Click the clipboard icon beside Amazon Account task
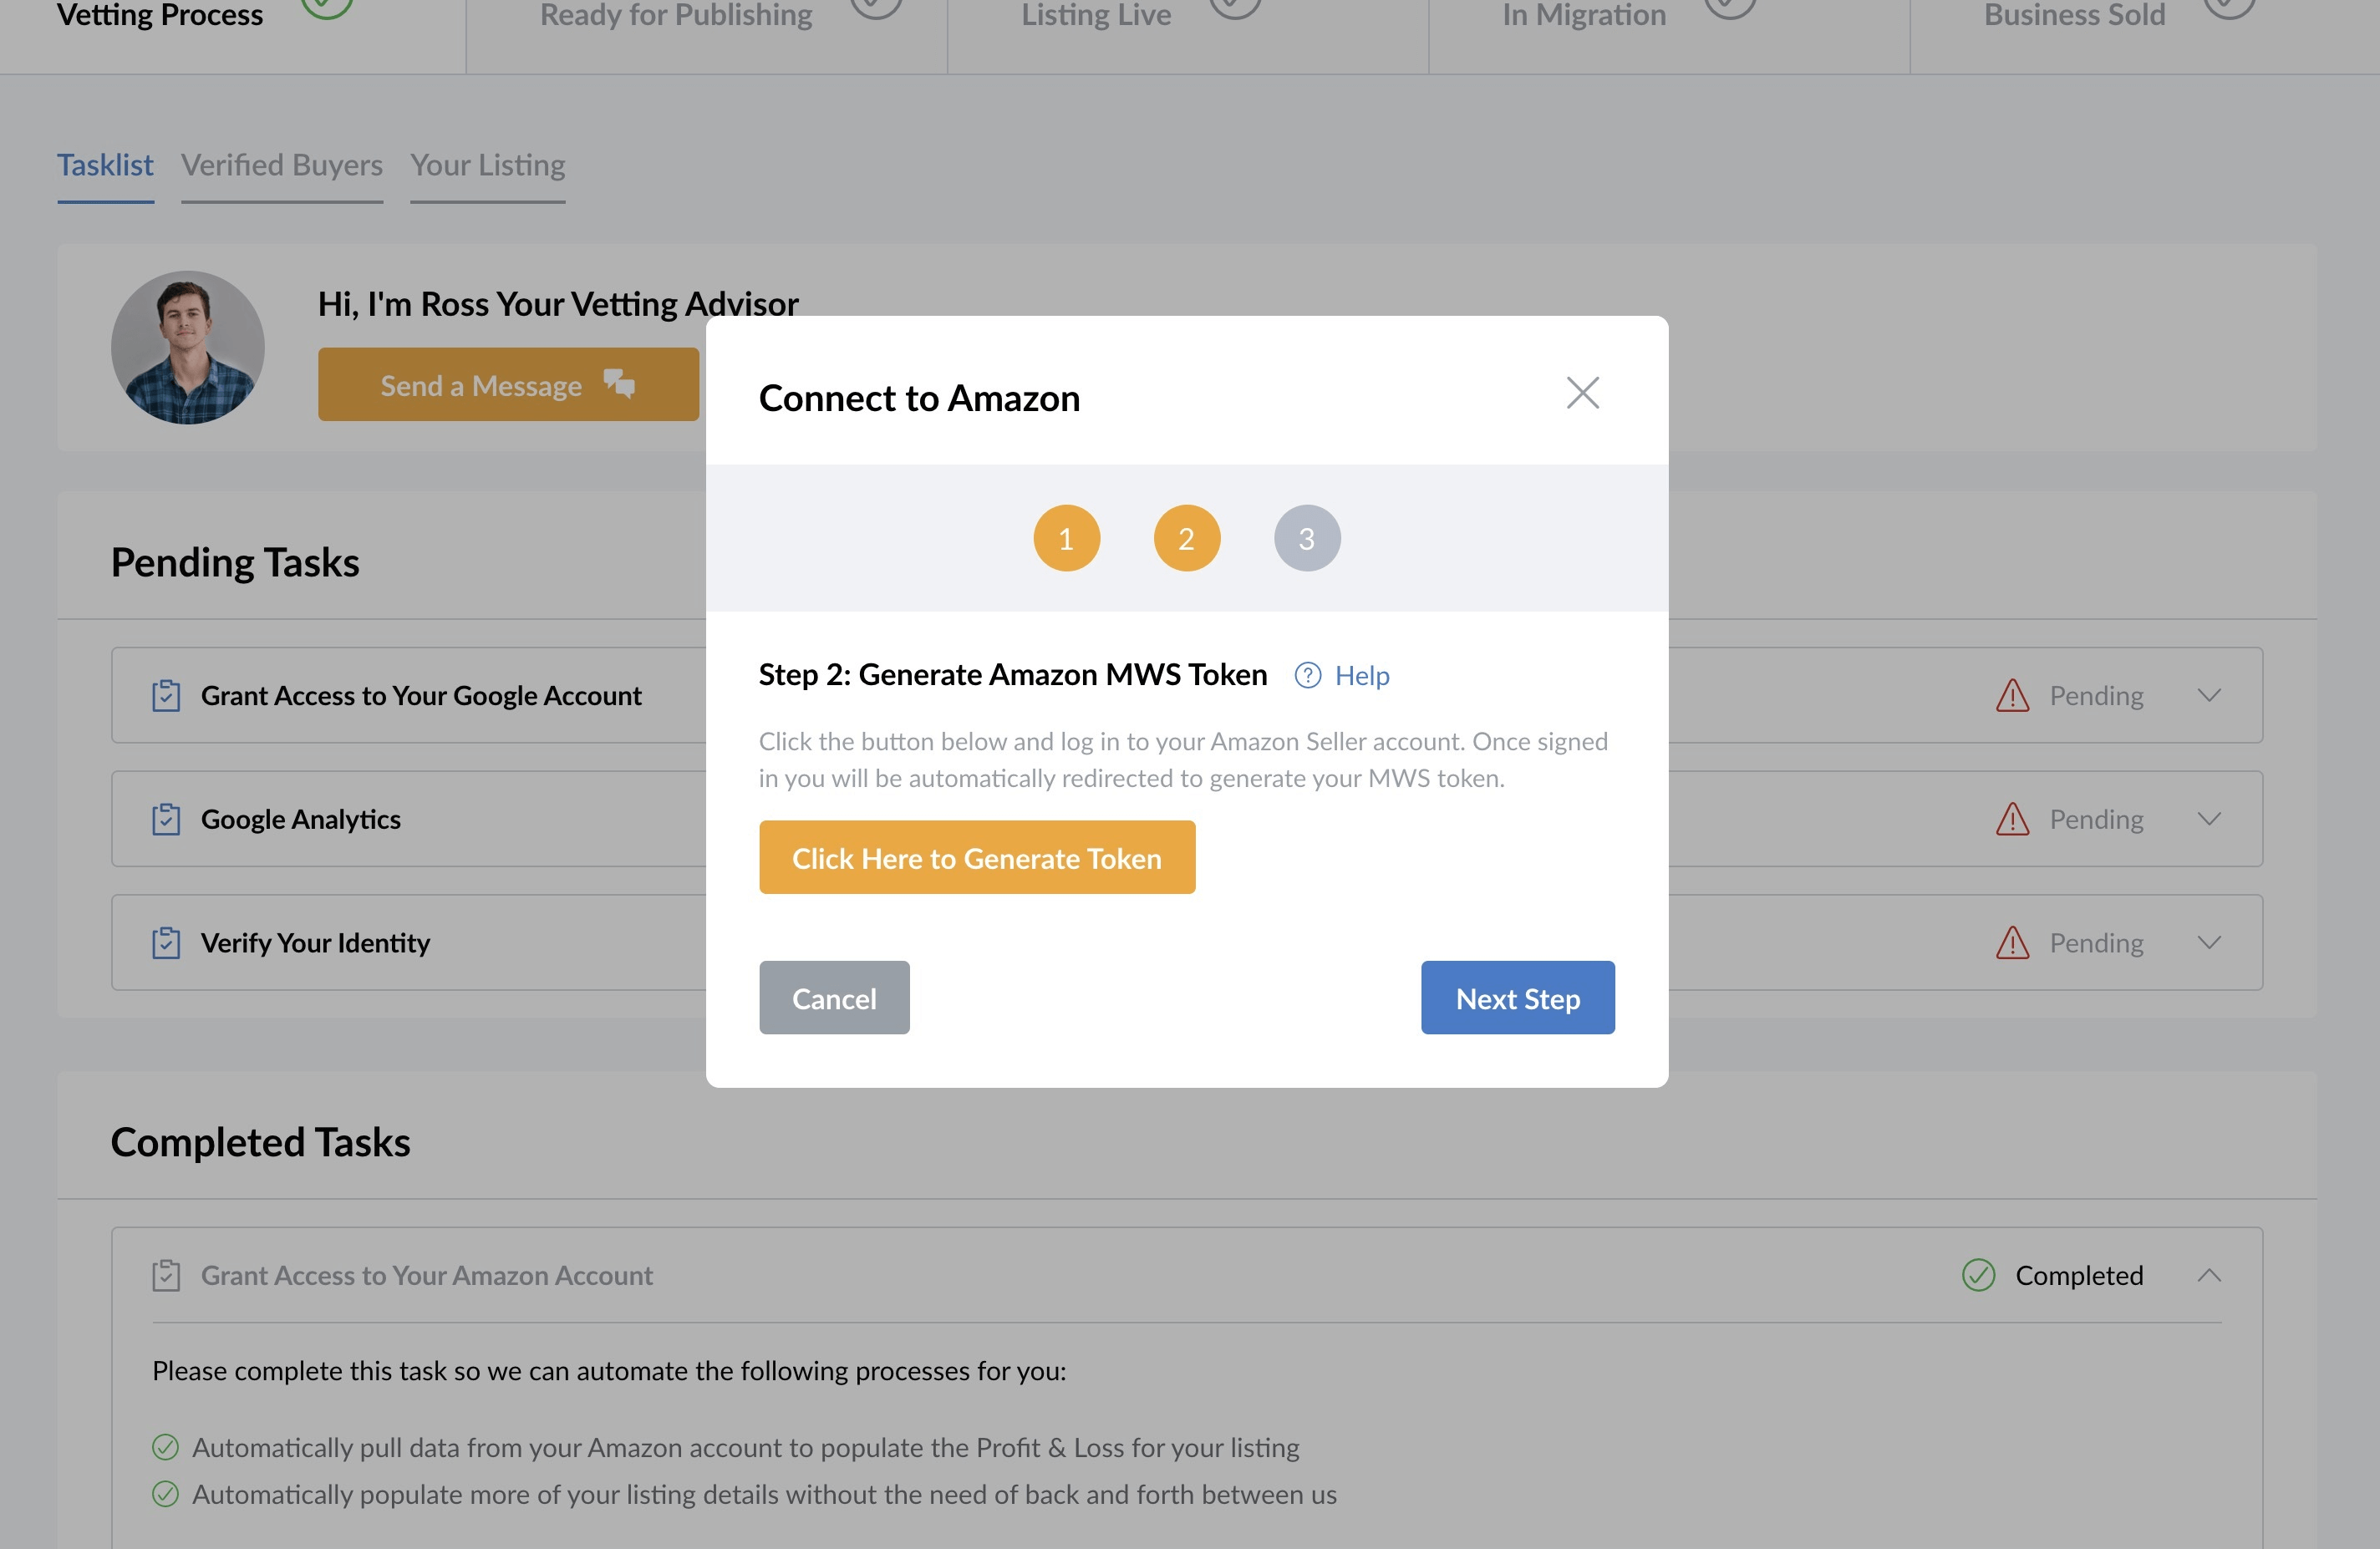Image resolution: width=2380 pixels, height=1549 pixels. pos(166,1275)
